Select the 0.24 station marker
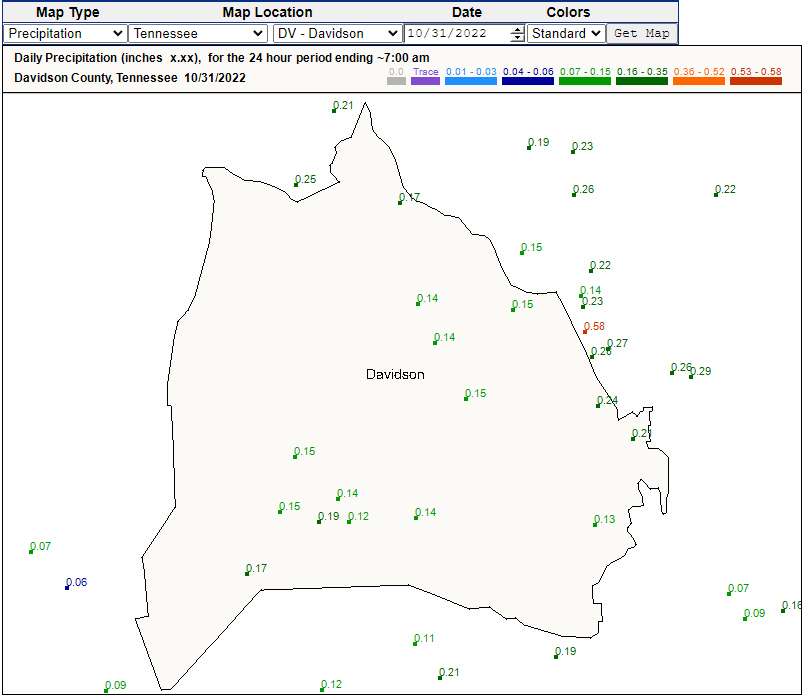Screen dimensions: 809x700 pyautogui.click(x=598, y=406)
